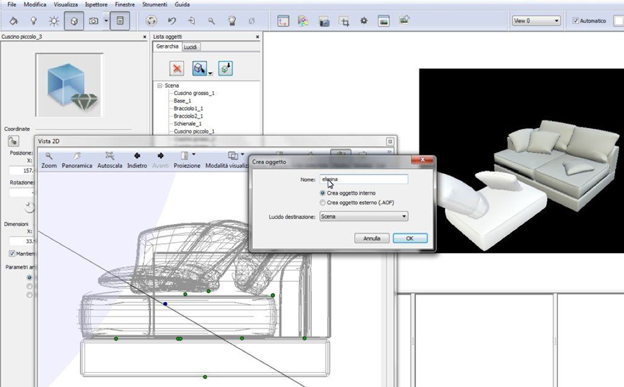Select the light bulb toolbar icon
Image resolution: width=624 pixels, height=387 pixels.
(x=34, y=21)
